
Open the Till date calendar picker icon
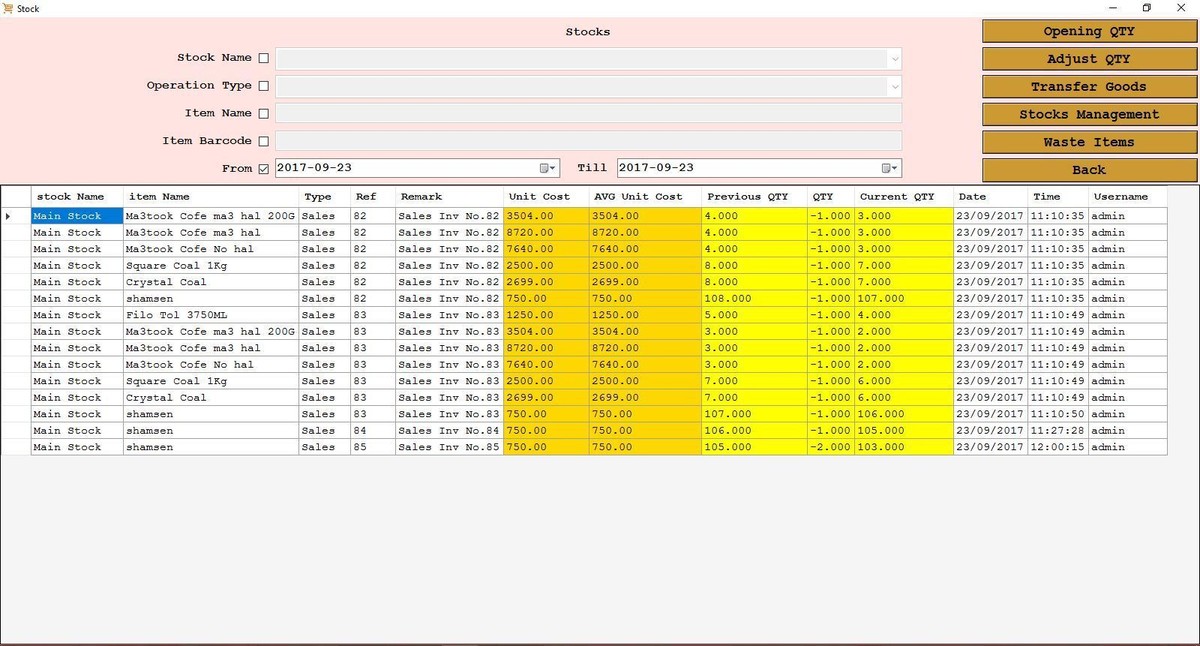[886, 168]
